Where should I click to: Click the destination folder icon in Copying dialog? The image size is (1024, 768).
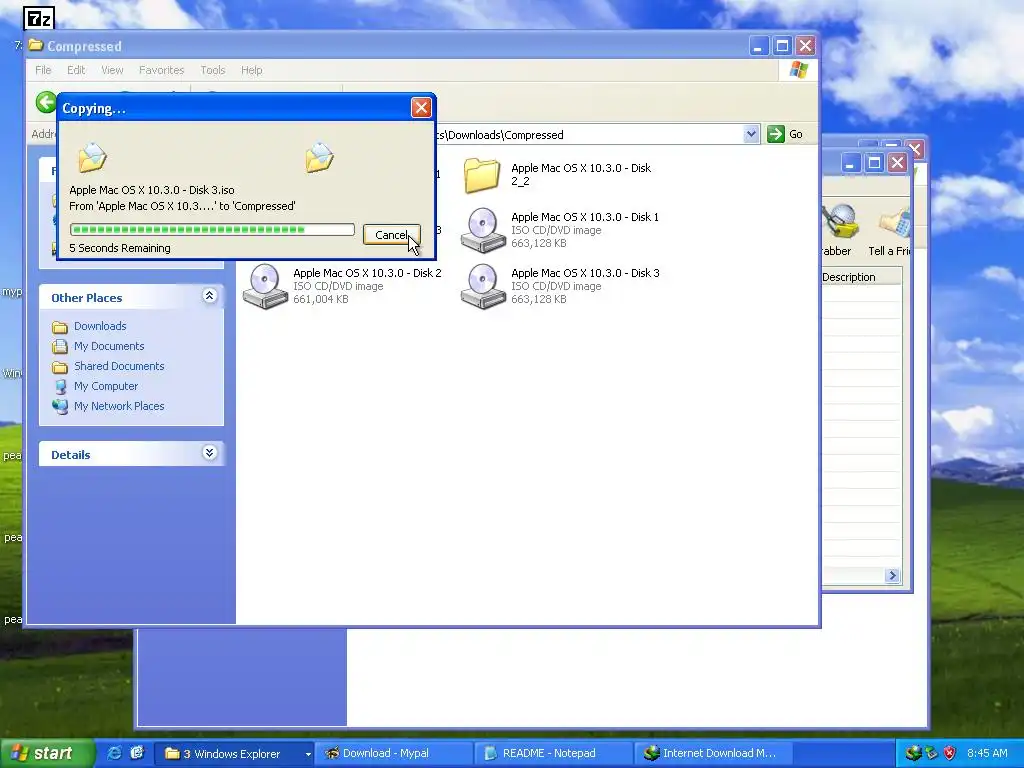(x=319, y=157)
